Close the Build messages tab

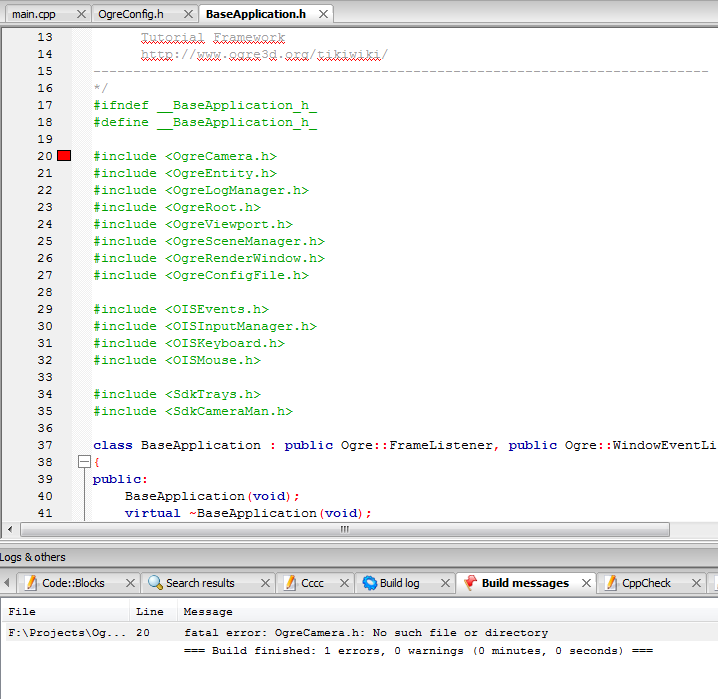point(586,583)
